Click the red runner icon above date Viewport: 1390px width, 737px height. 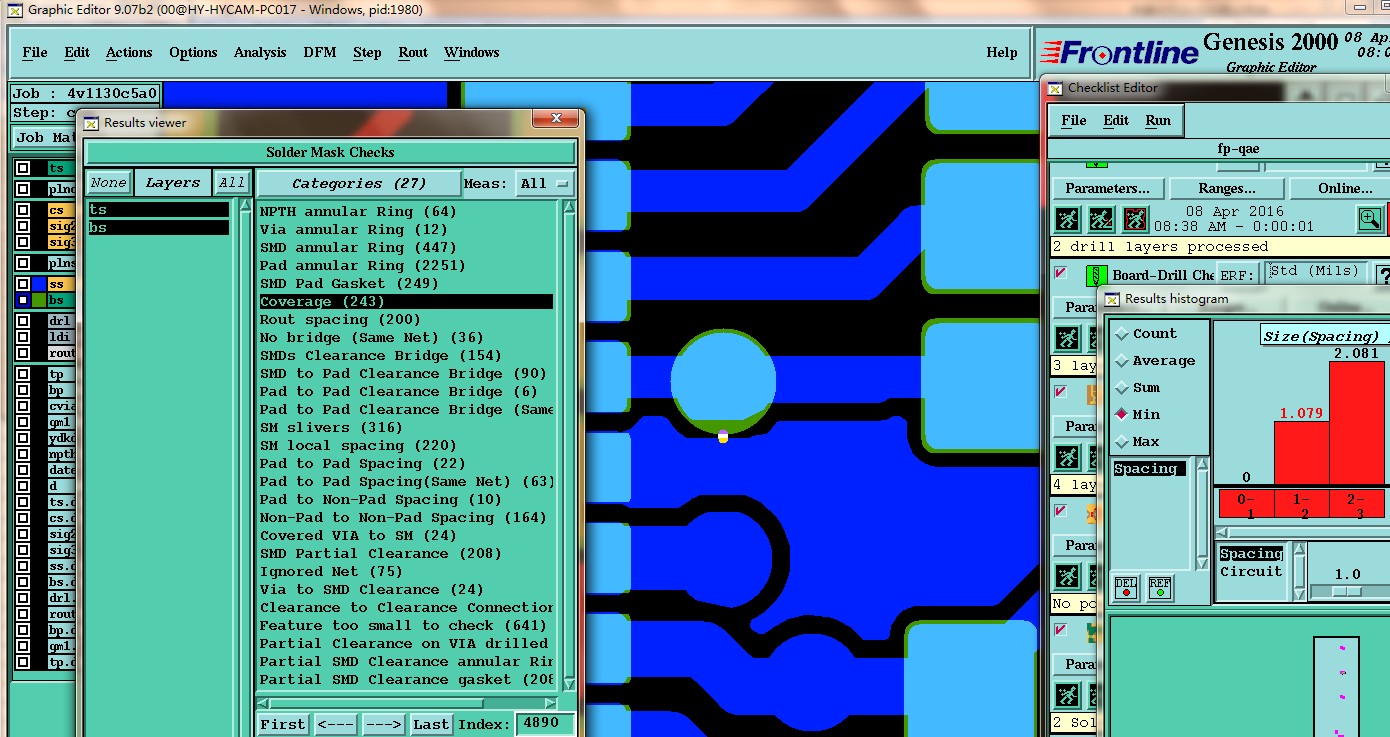1135,219
